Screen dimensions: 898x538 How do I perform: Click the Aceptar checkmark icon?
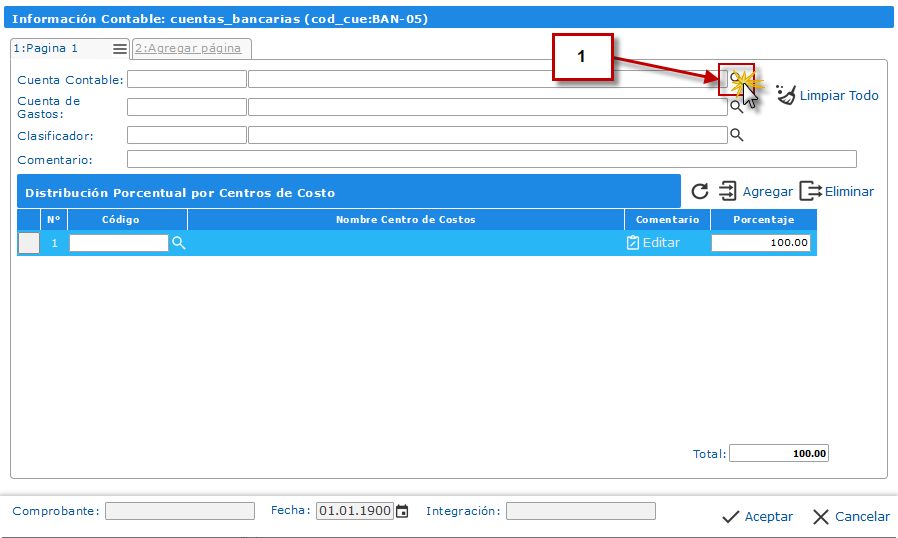click(730, 517)
